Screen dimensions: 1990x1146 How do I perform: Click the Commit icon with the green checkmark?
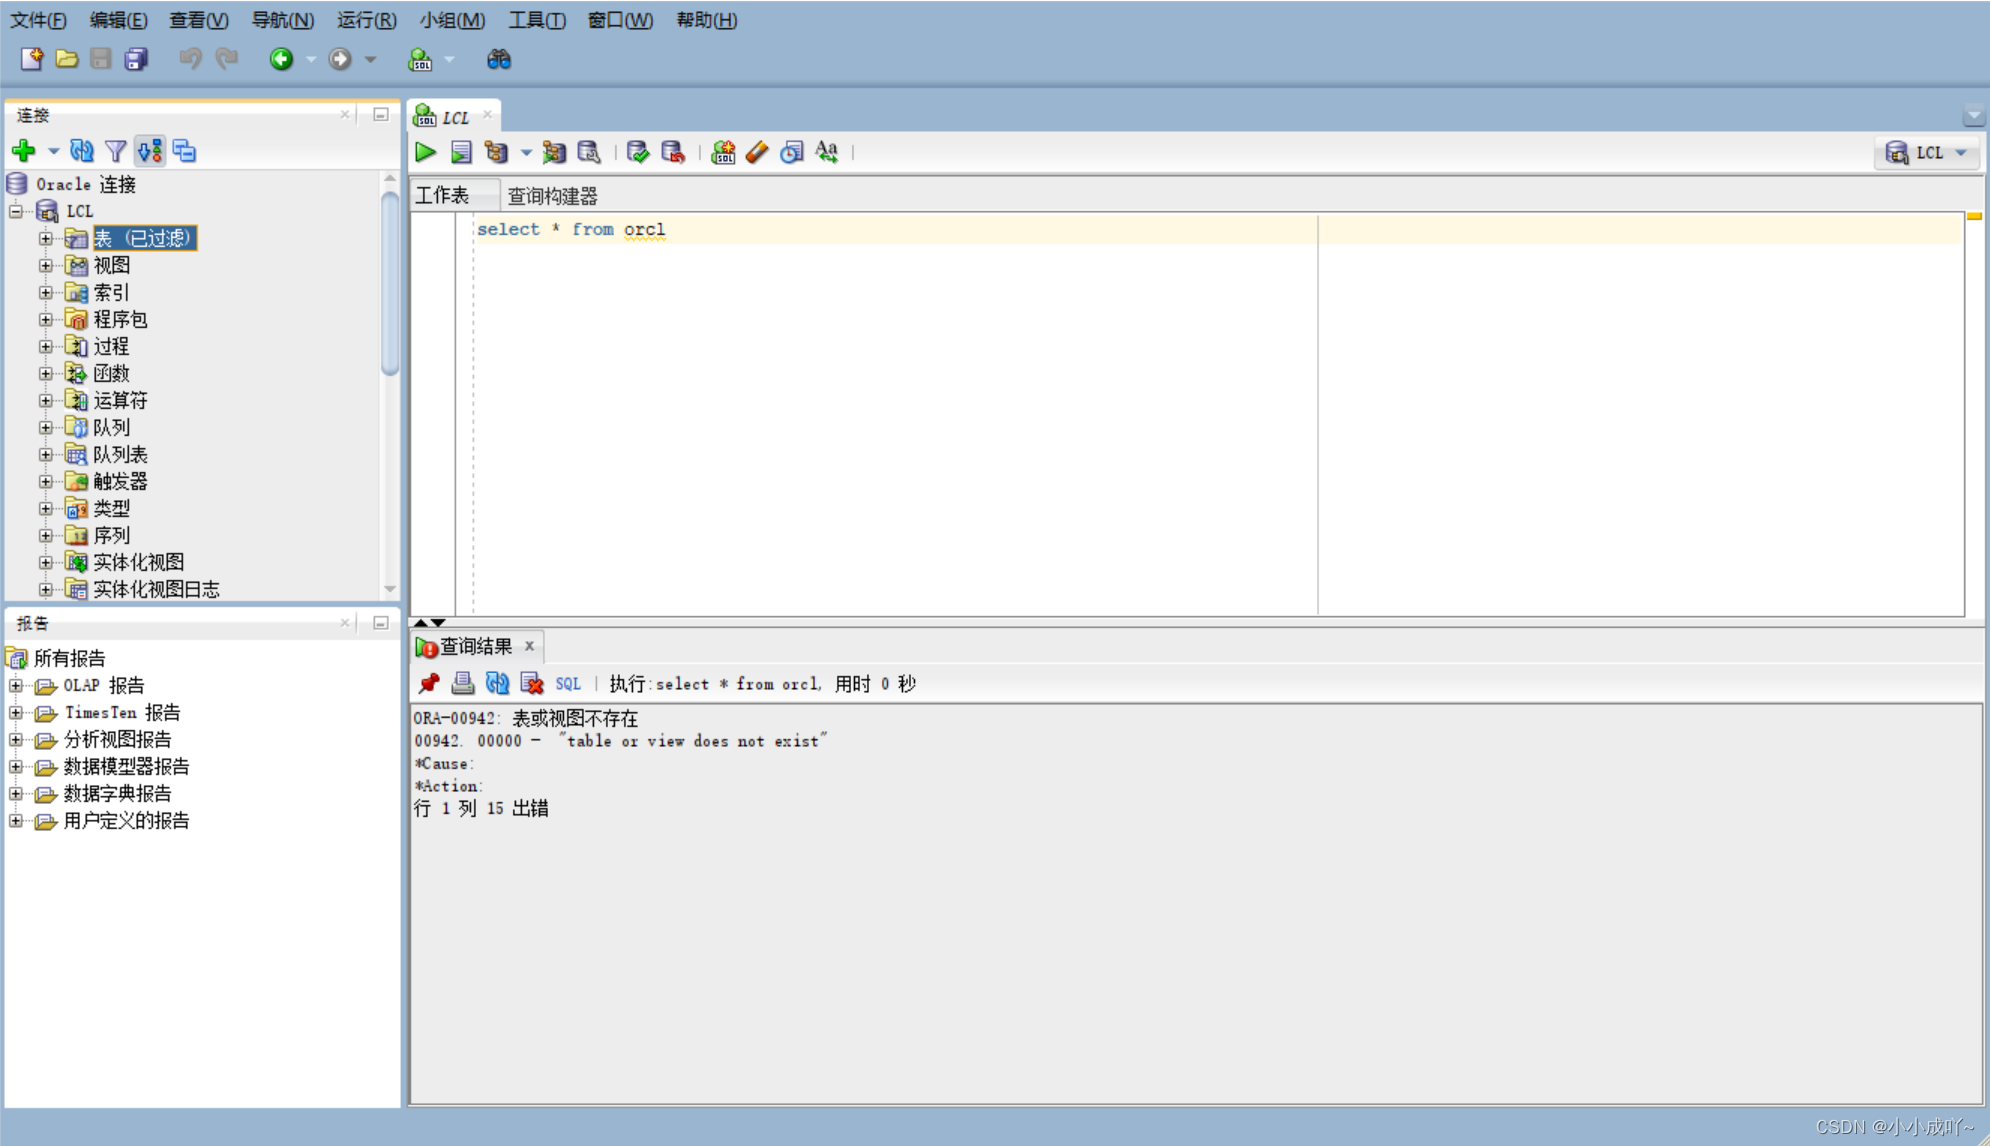(x=637, y=152)
